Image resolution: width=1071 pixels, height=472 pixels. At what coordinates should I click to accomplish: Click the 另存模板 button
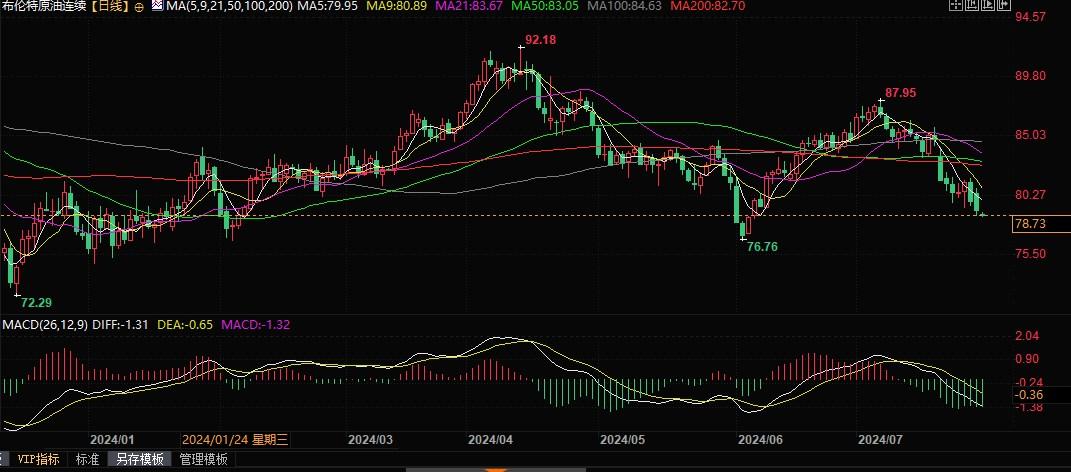pyautogui.click(x=140, y=459)
